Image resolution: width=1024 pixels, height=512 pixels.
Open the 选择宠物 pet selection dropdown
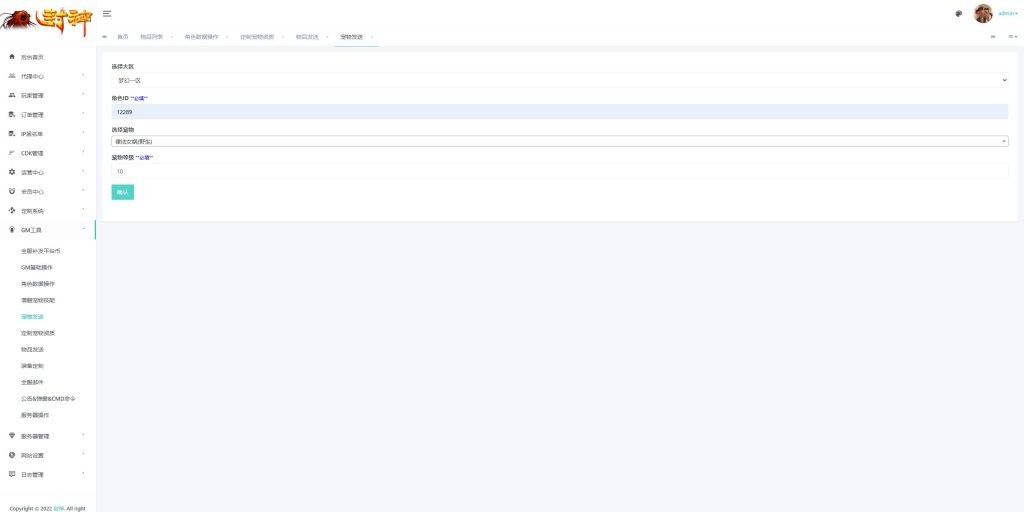click(x=559, y=141)
